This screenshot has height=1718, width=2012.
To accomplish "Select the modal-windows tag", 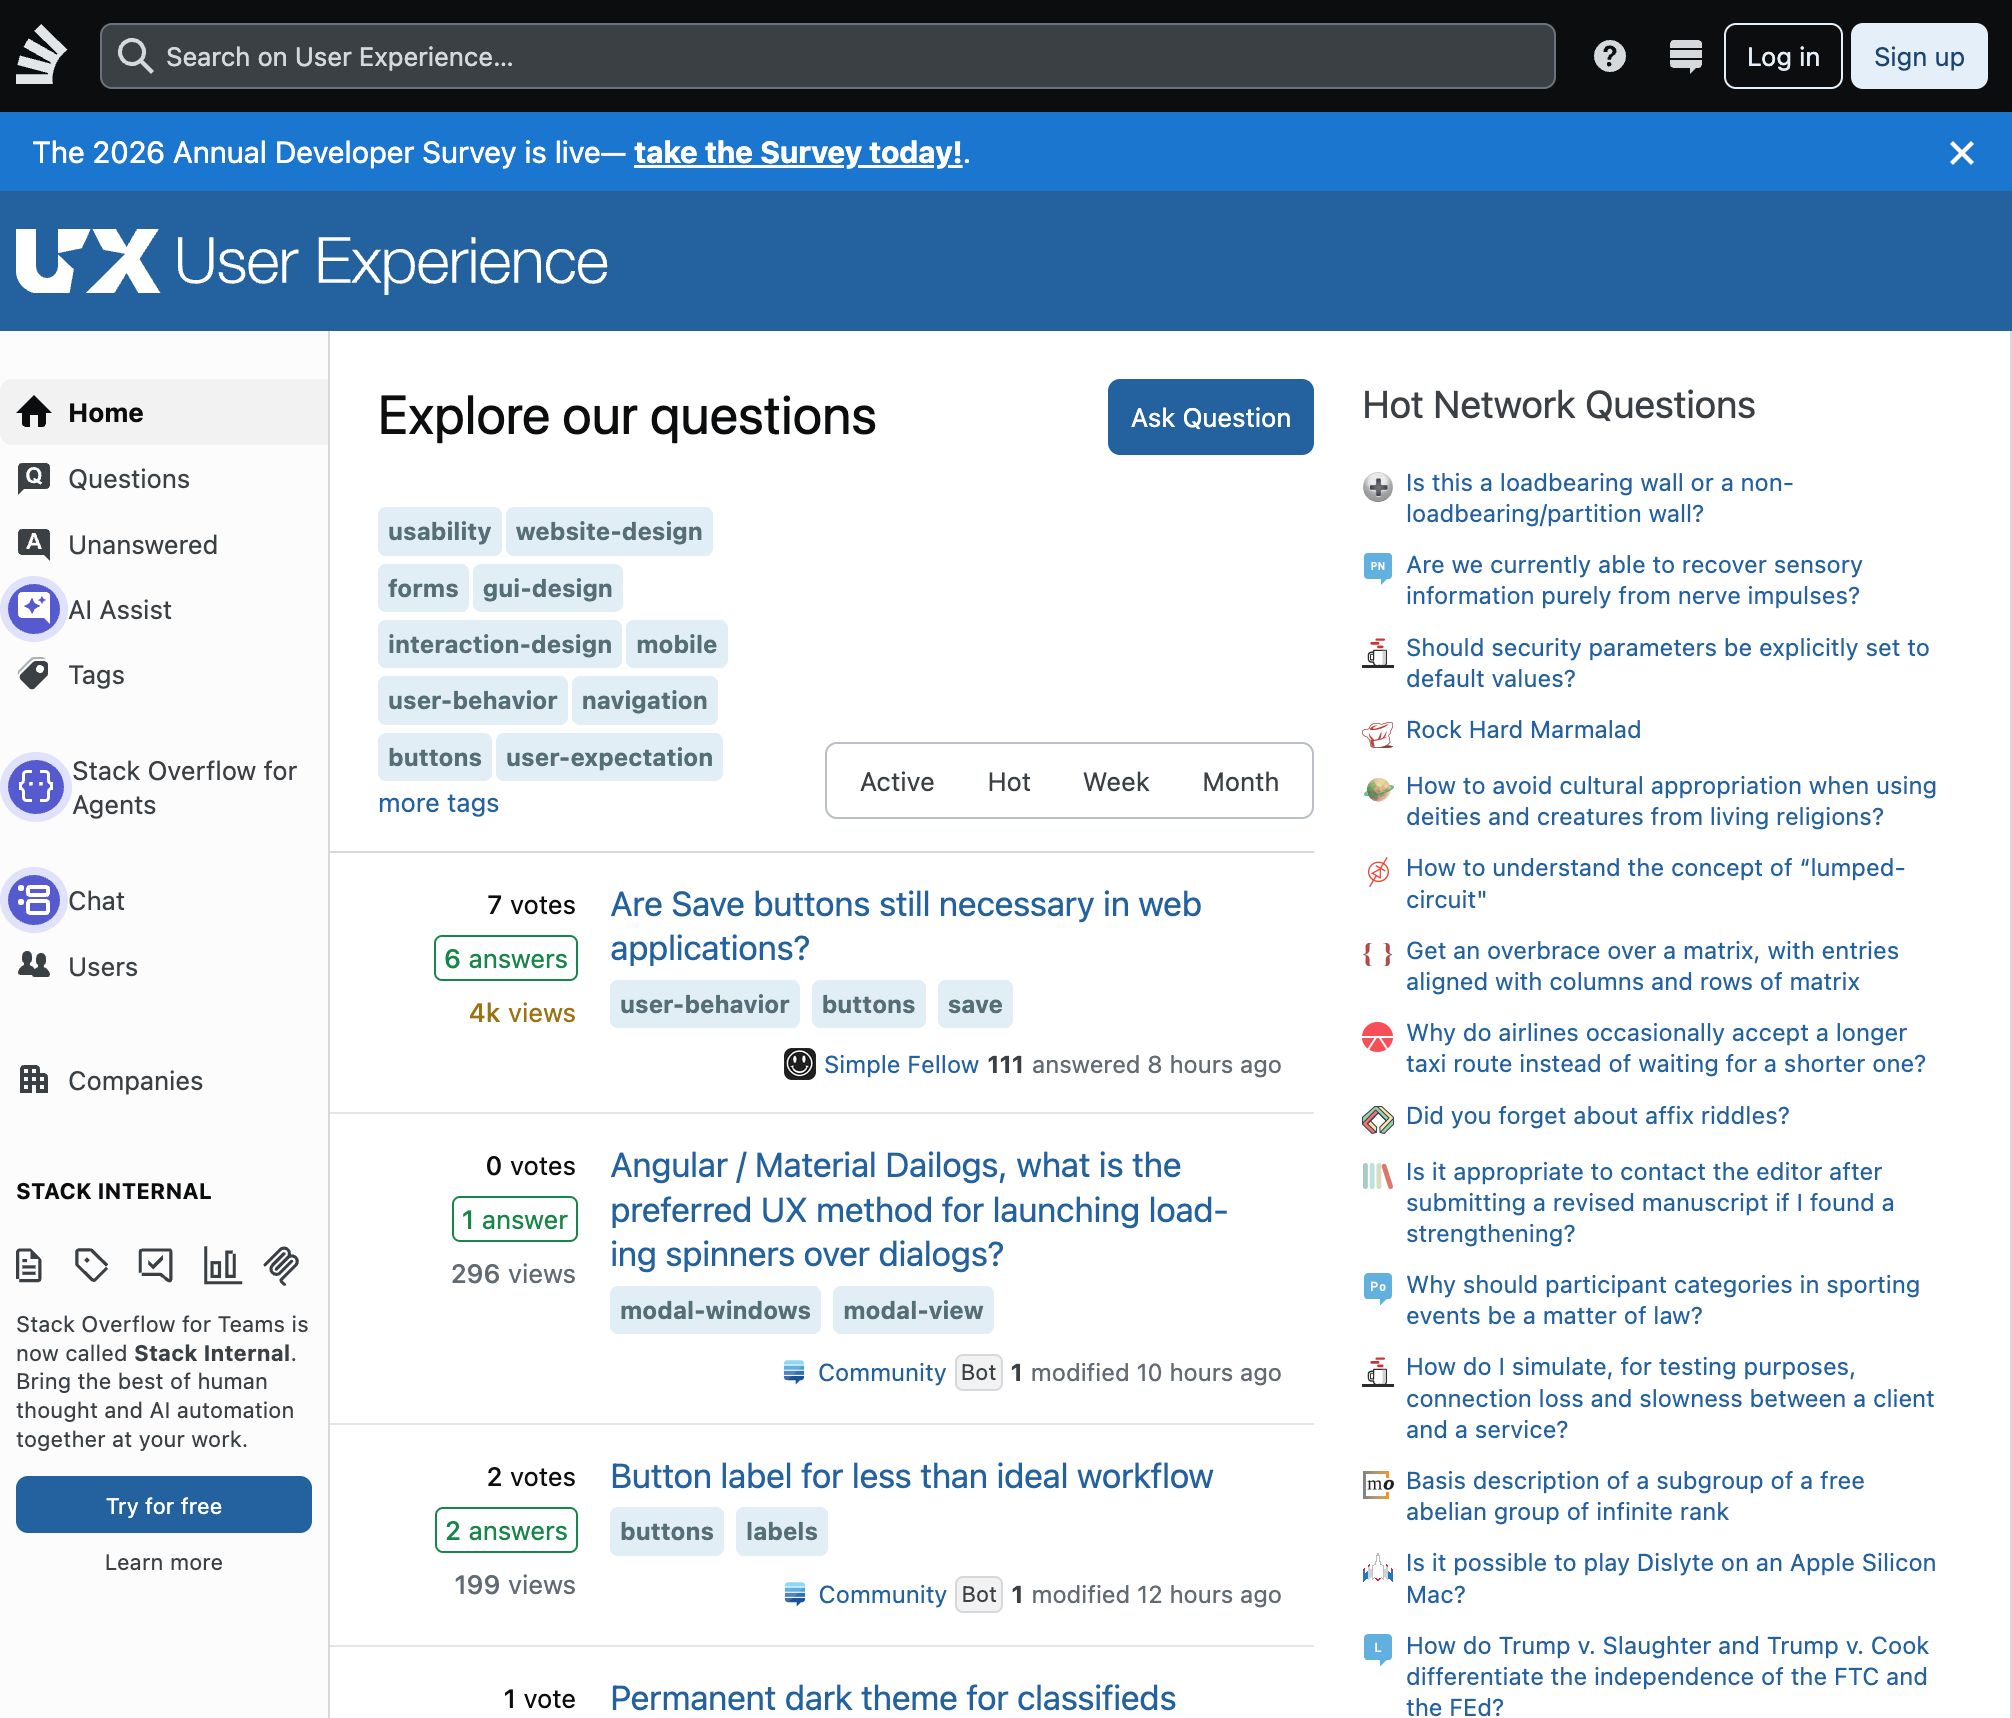I will tap(715, 1310).
